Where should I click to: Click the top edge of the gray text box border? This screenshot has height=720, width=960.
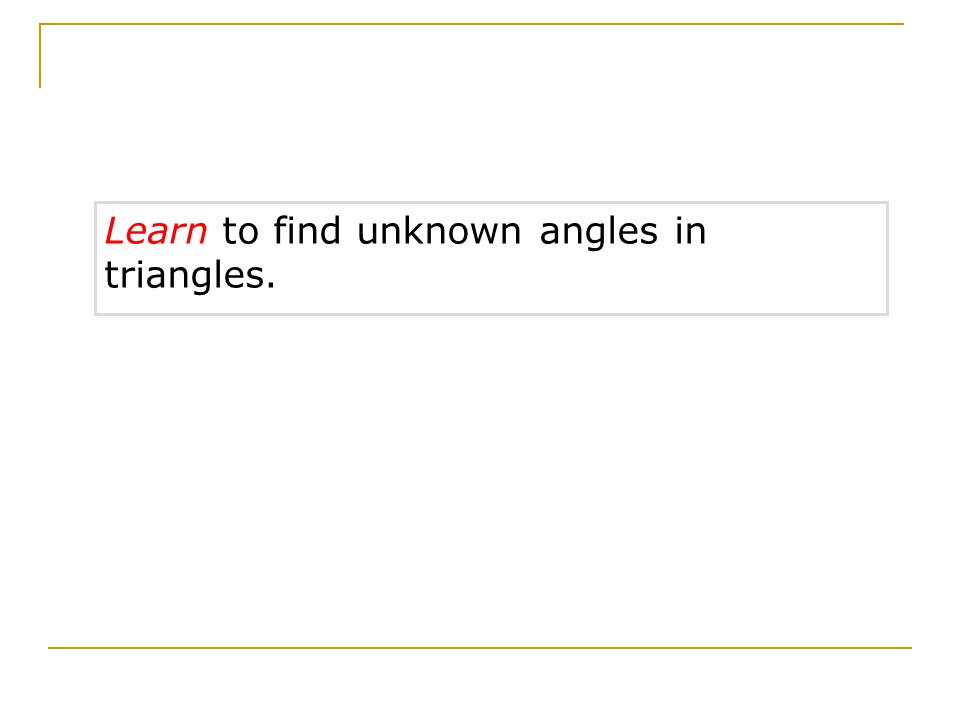point(491,203)
